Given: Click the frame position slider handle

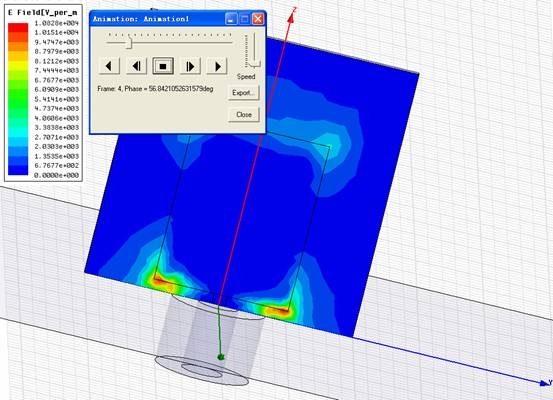Looking at the screenshot, I should point(129,42).
